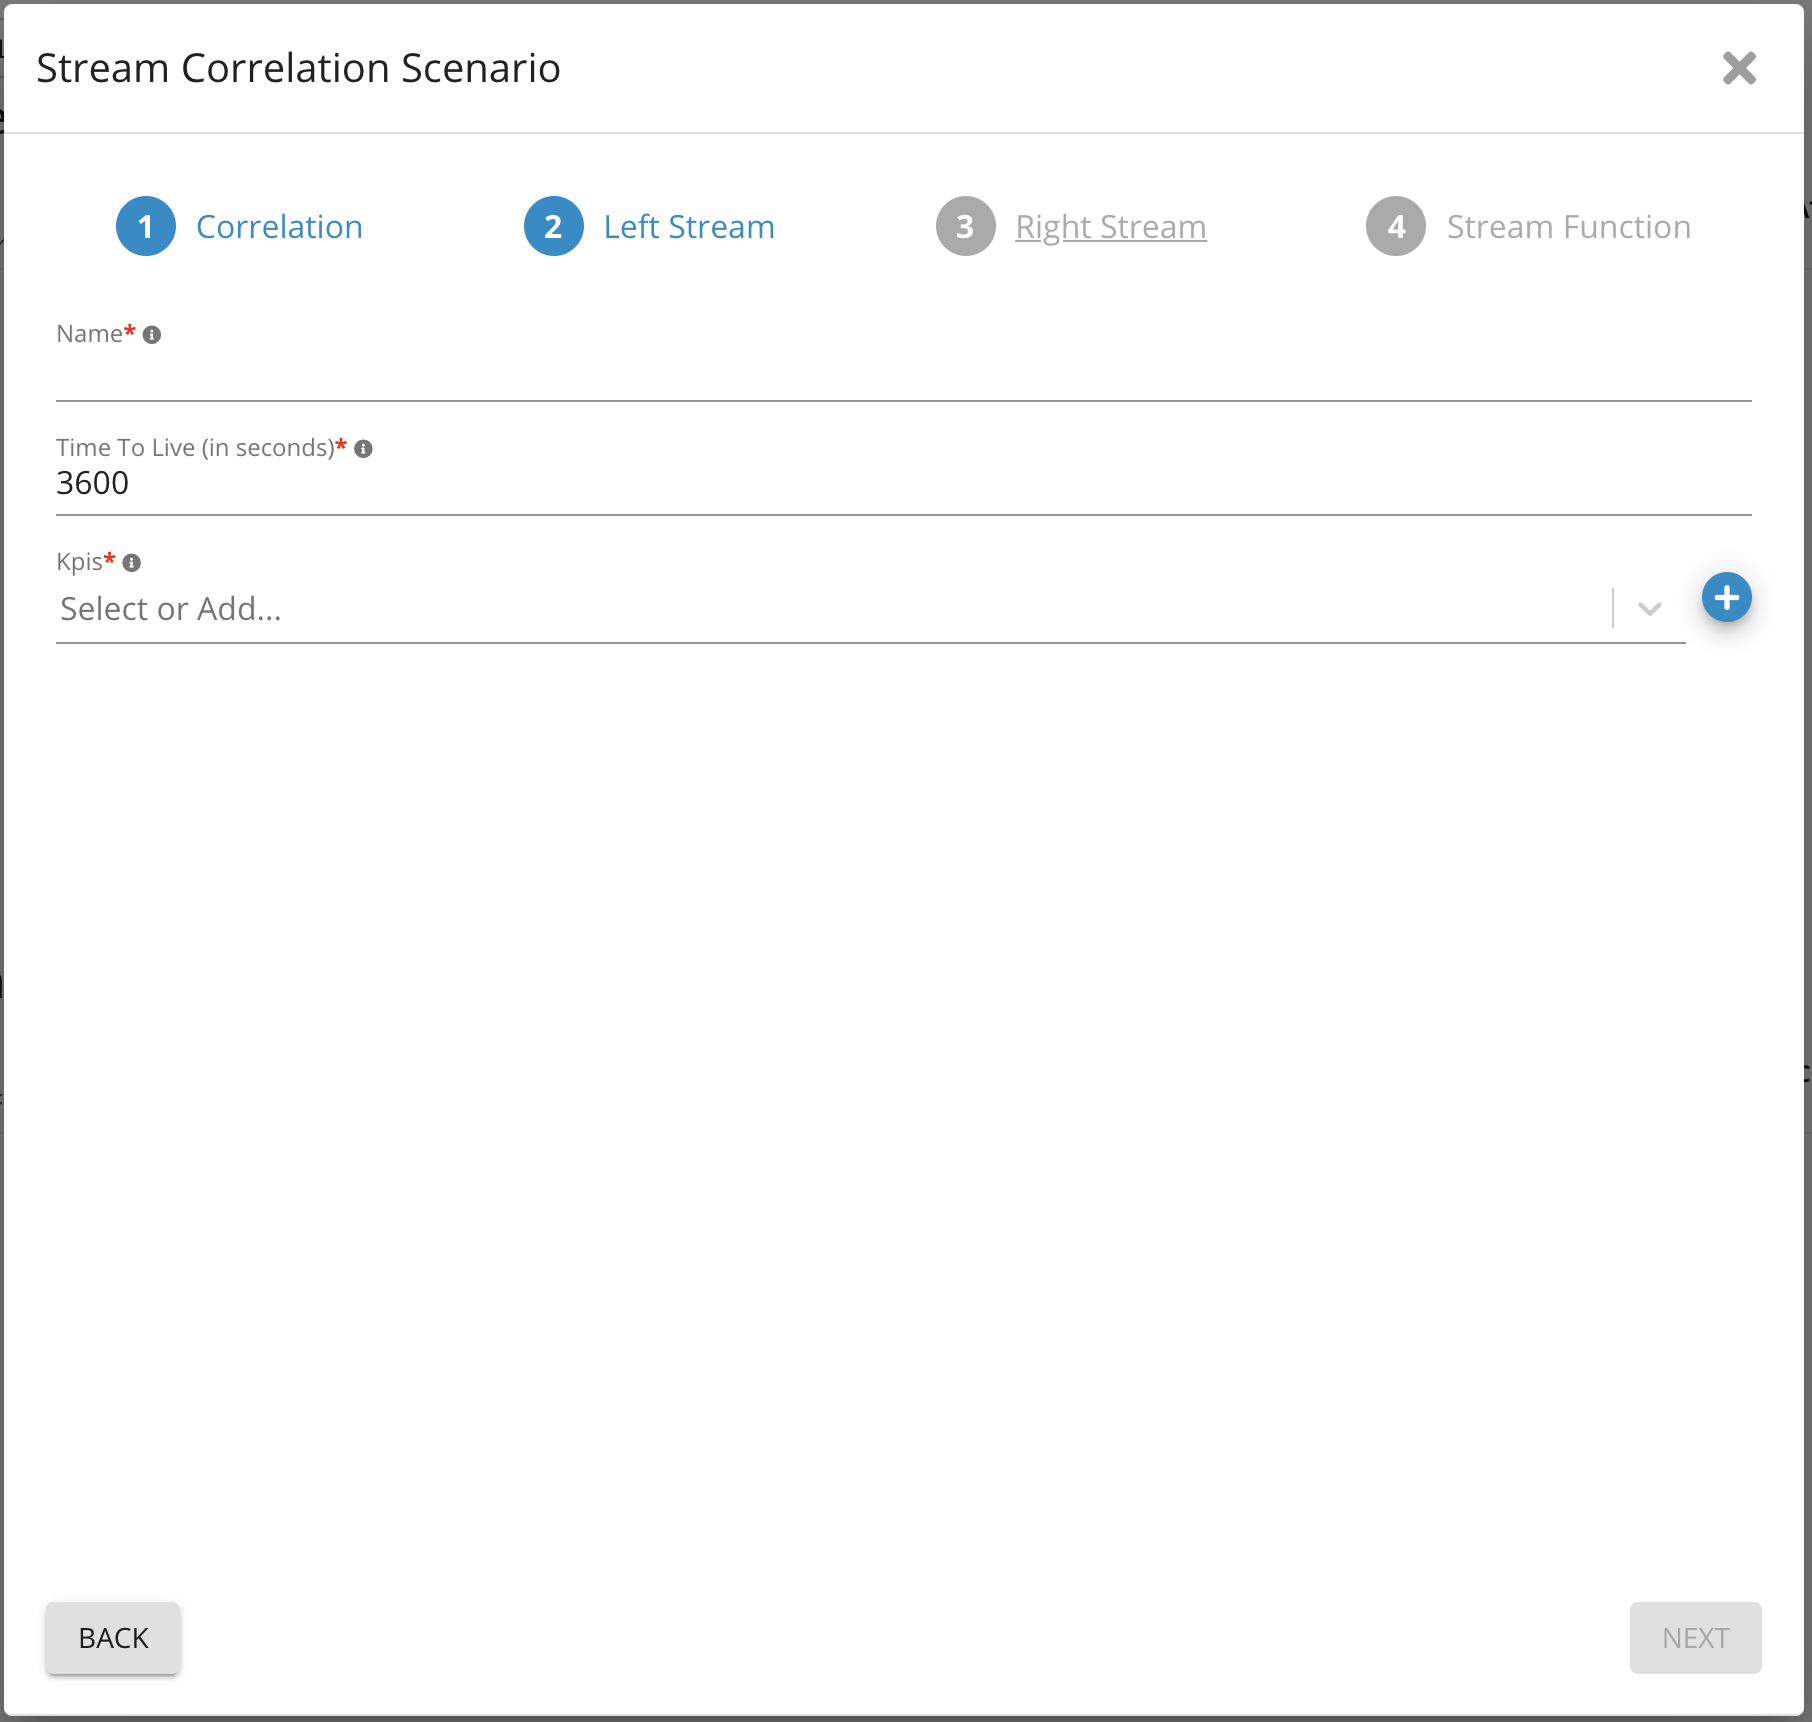Close the Stream Correlation Scenario dialog
The image size is (1812, 1722).
point(1739,68)
